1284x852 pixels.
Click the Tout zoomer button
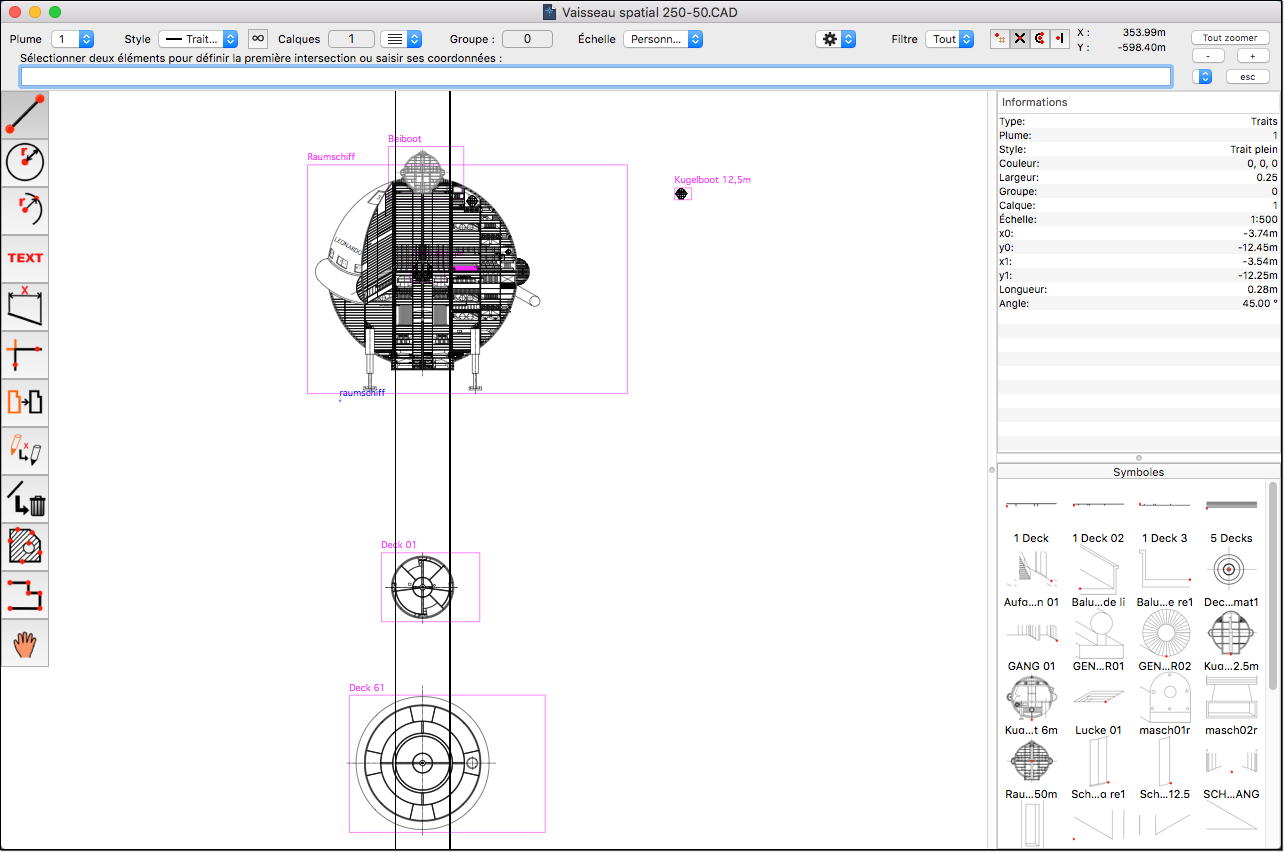tap(1230, 38)
